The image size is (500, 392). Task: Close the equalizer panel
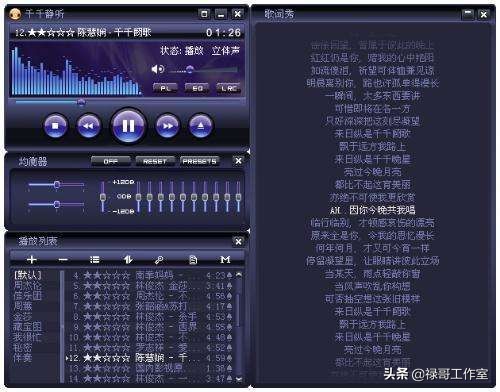point(238,161)
